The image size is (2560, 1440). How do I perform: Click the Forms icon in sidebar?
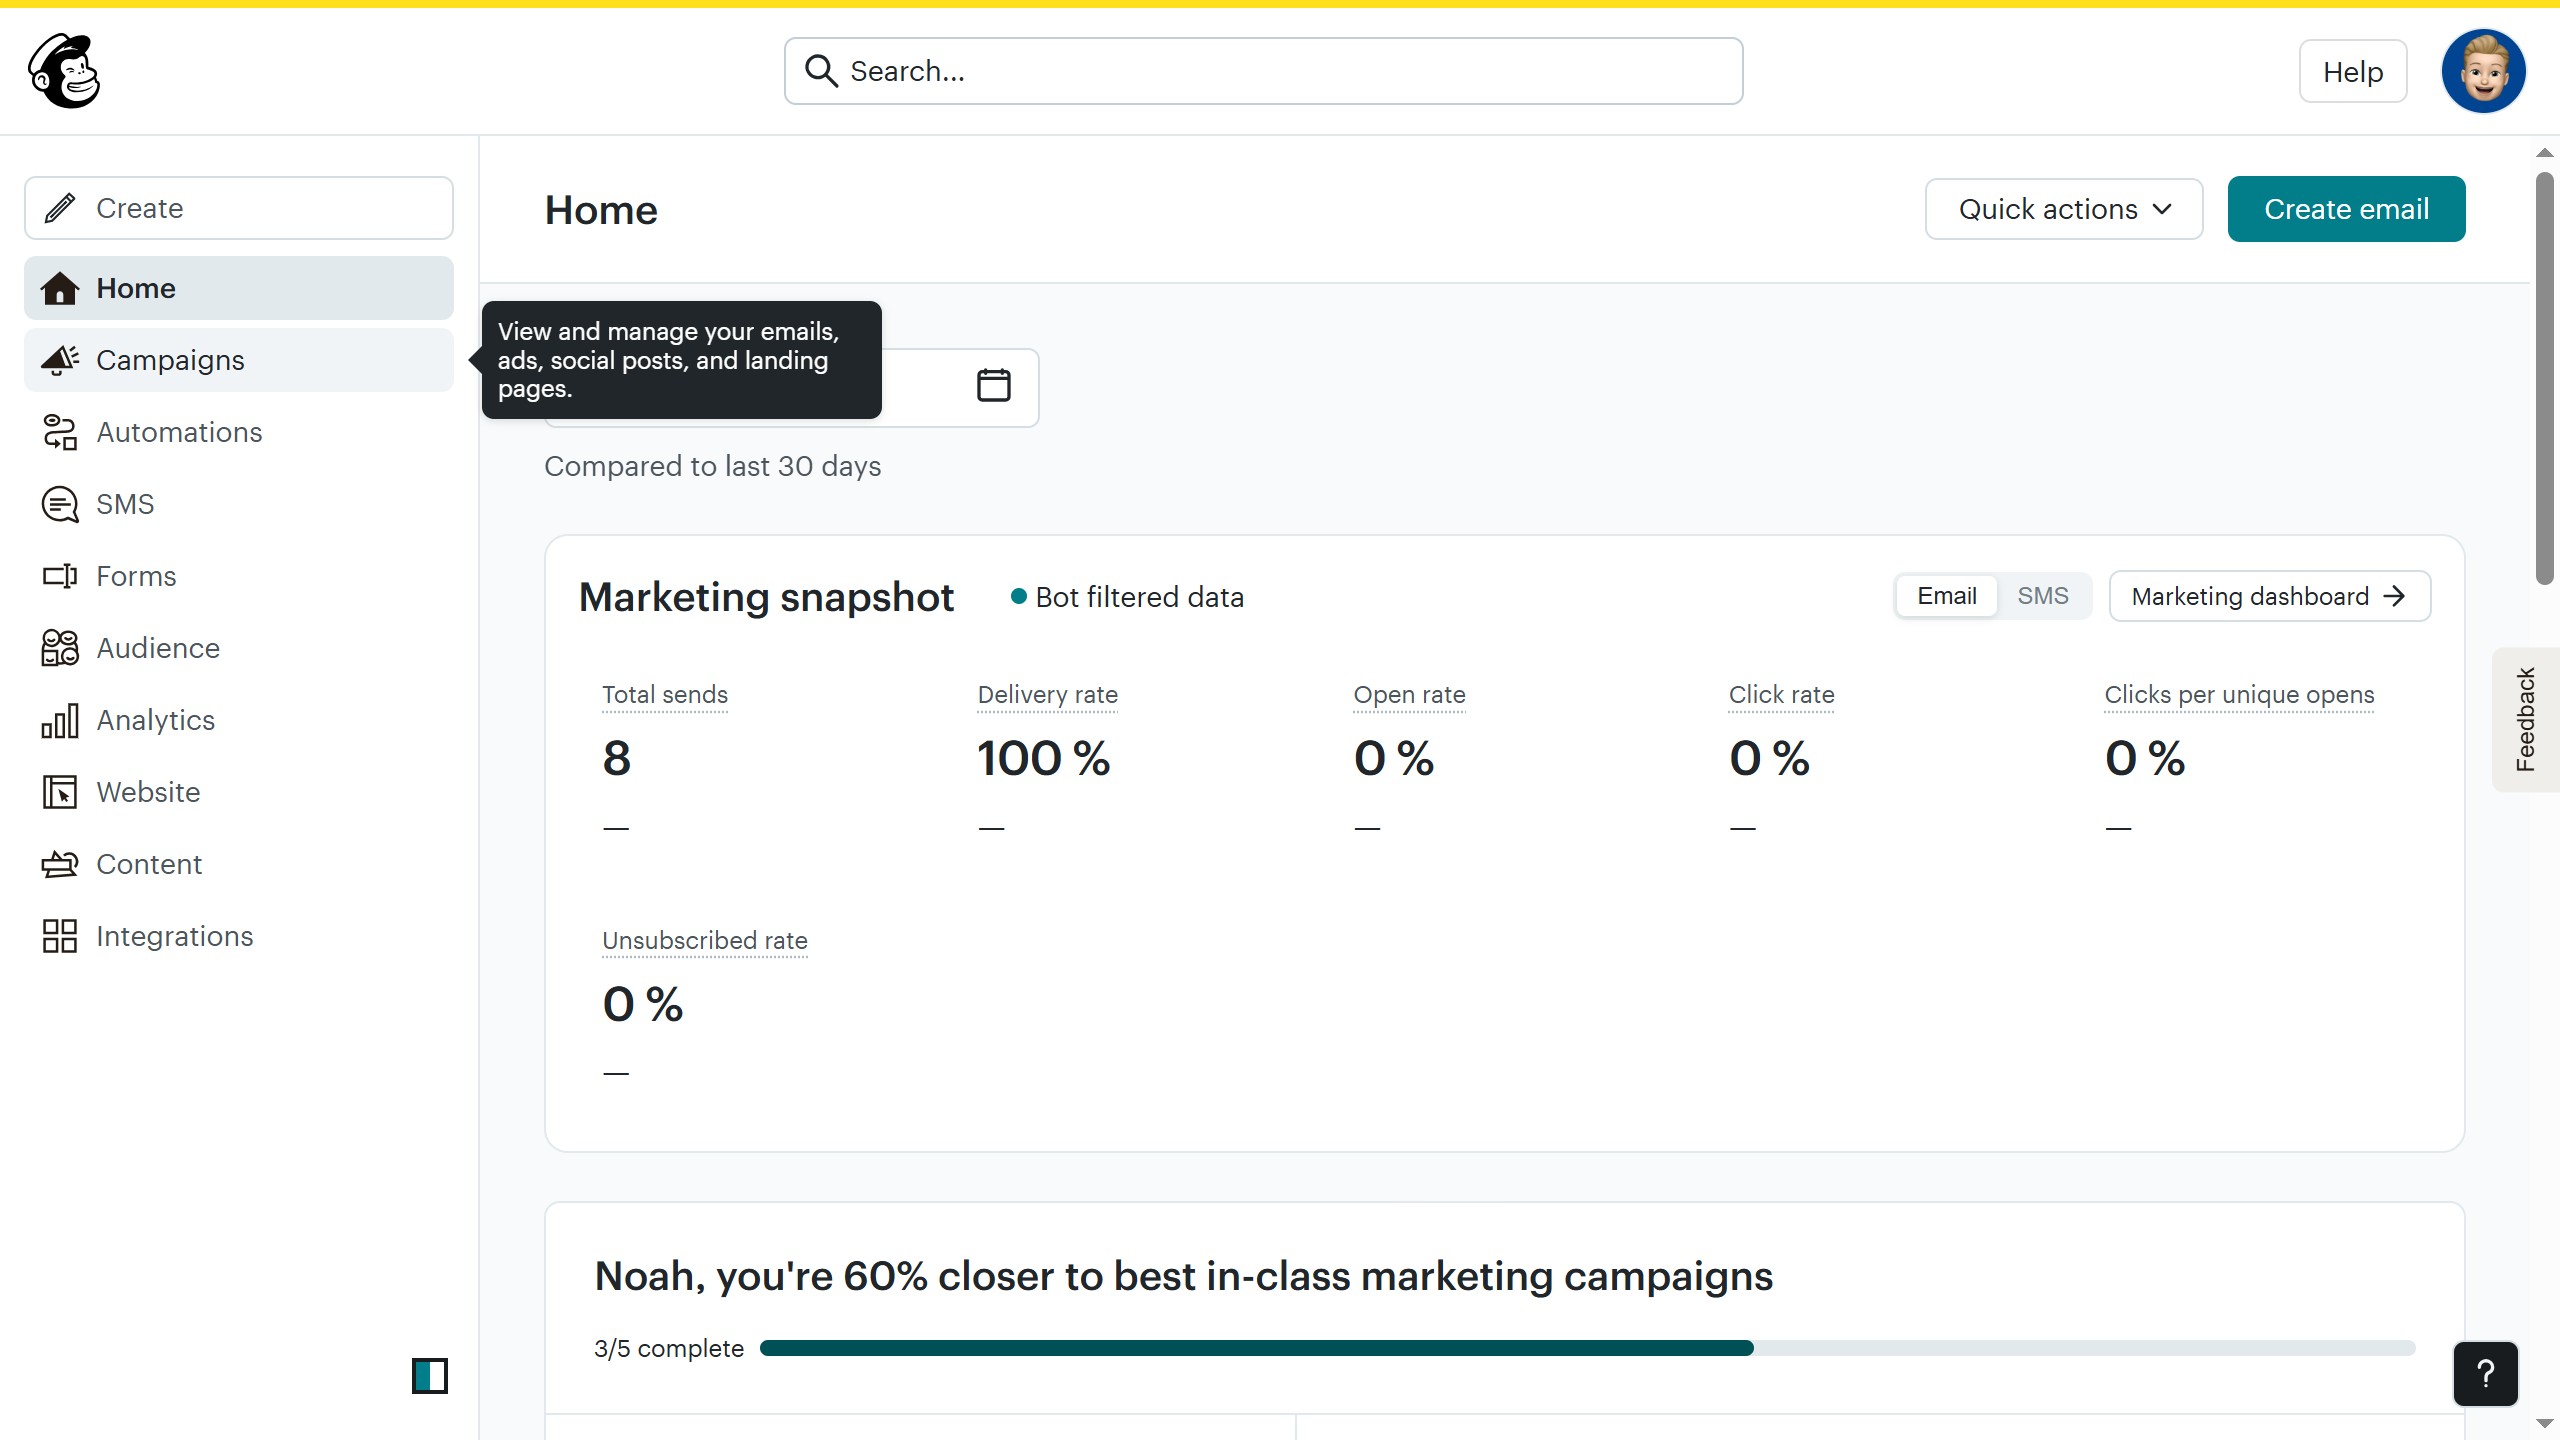click(60, 576)
